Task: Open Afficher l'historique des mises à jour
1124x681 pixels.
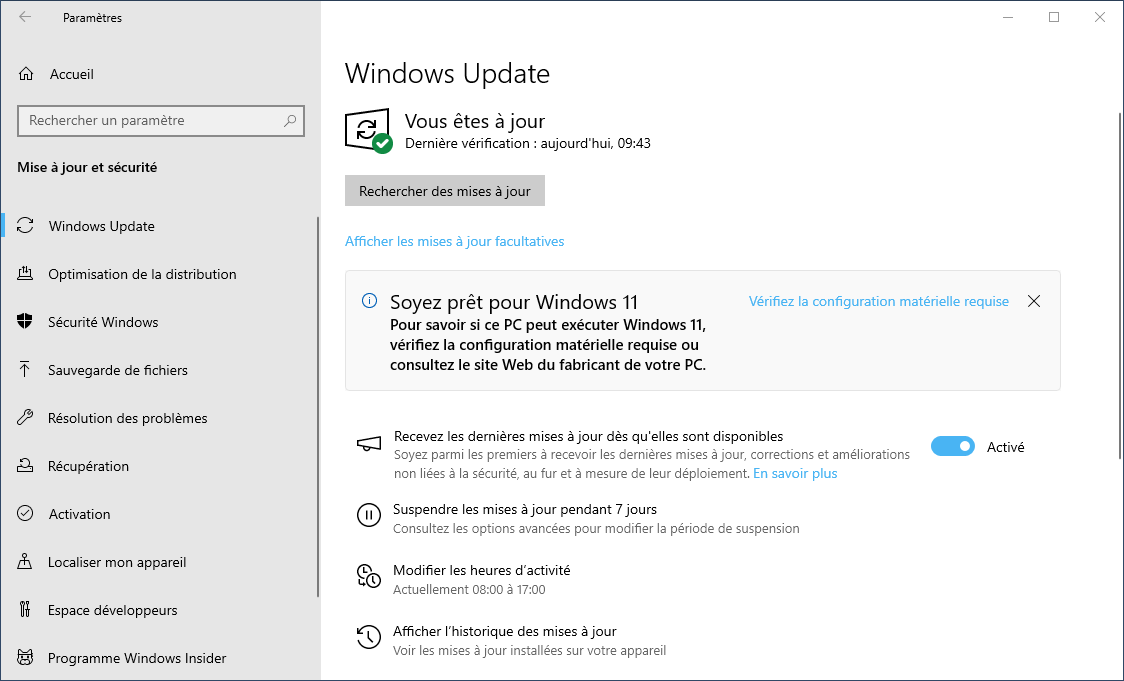Action: click(x=505, y=631)
